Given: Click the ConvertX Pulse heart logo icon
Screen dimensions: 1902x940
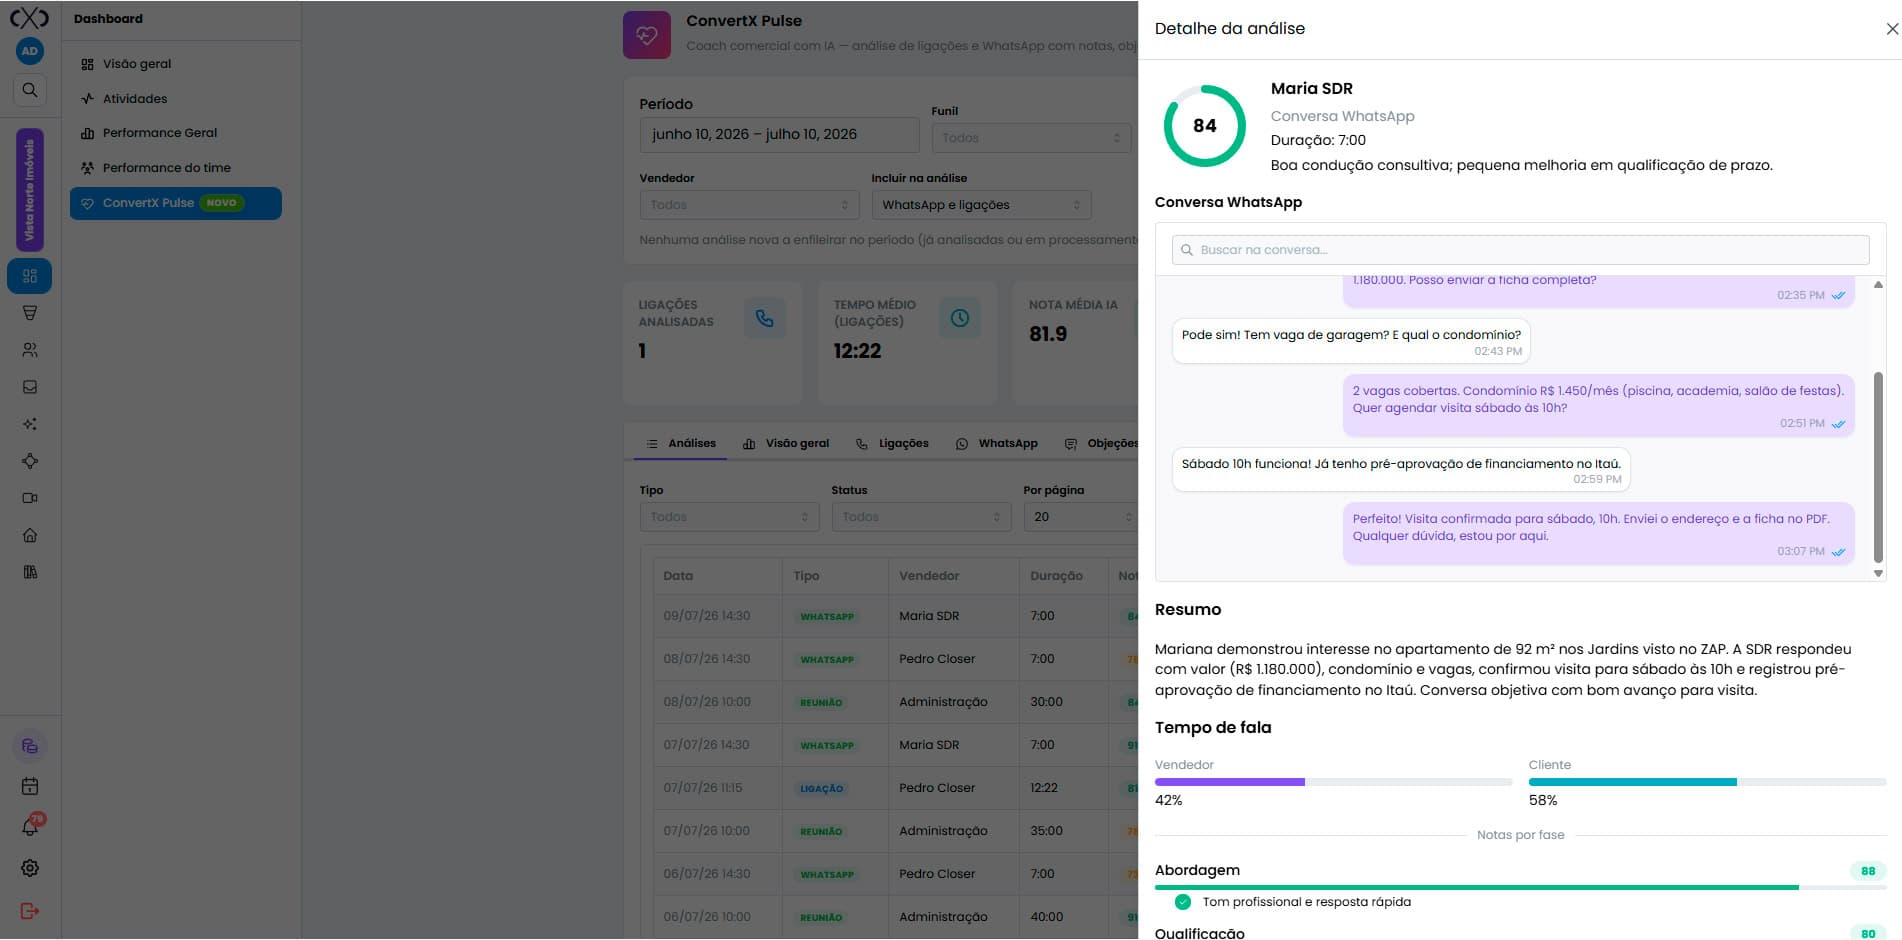Looking at the screenshot, I should (x=647, y=35).
